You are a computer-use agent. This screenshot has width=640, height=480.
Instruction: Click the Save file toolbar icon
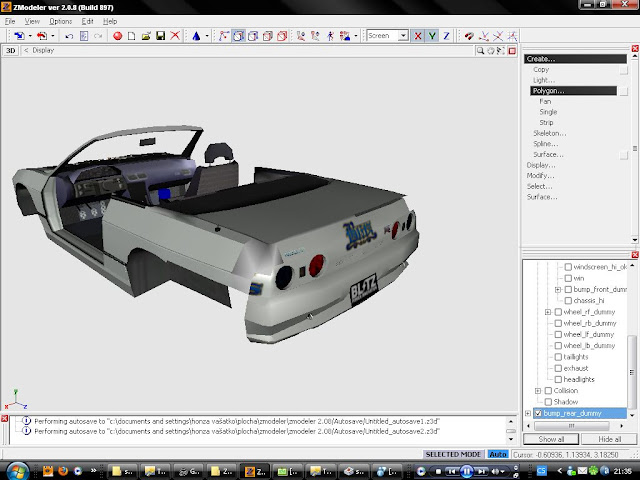(x=161, y=36)
